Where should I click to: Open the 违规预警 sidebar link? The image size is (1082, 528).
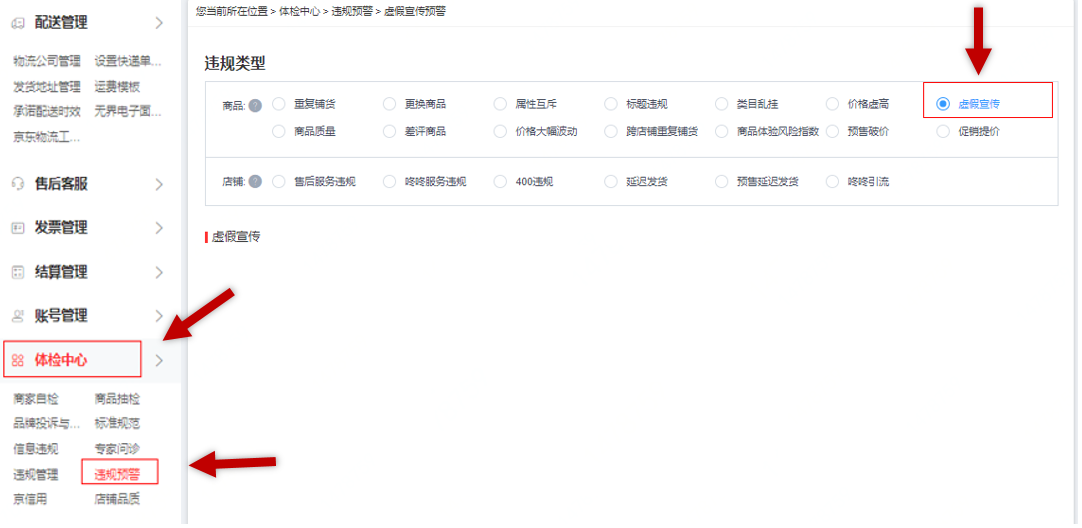[117, 474]
